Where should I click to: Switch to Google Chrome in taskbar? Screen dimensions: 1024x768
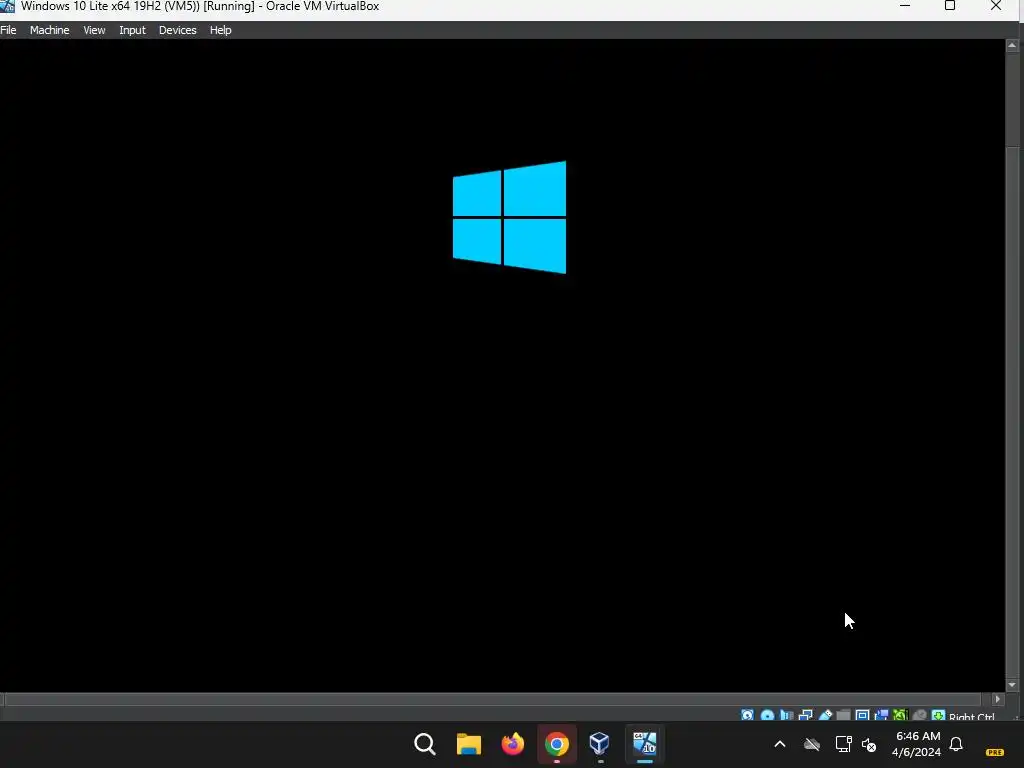coord(557,744)
